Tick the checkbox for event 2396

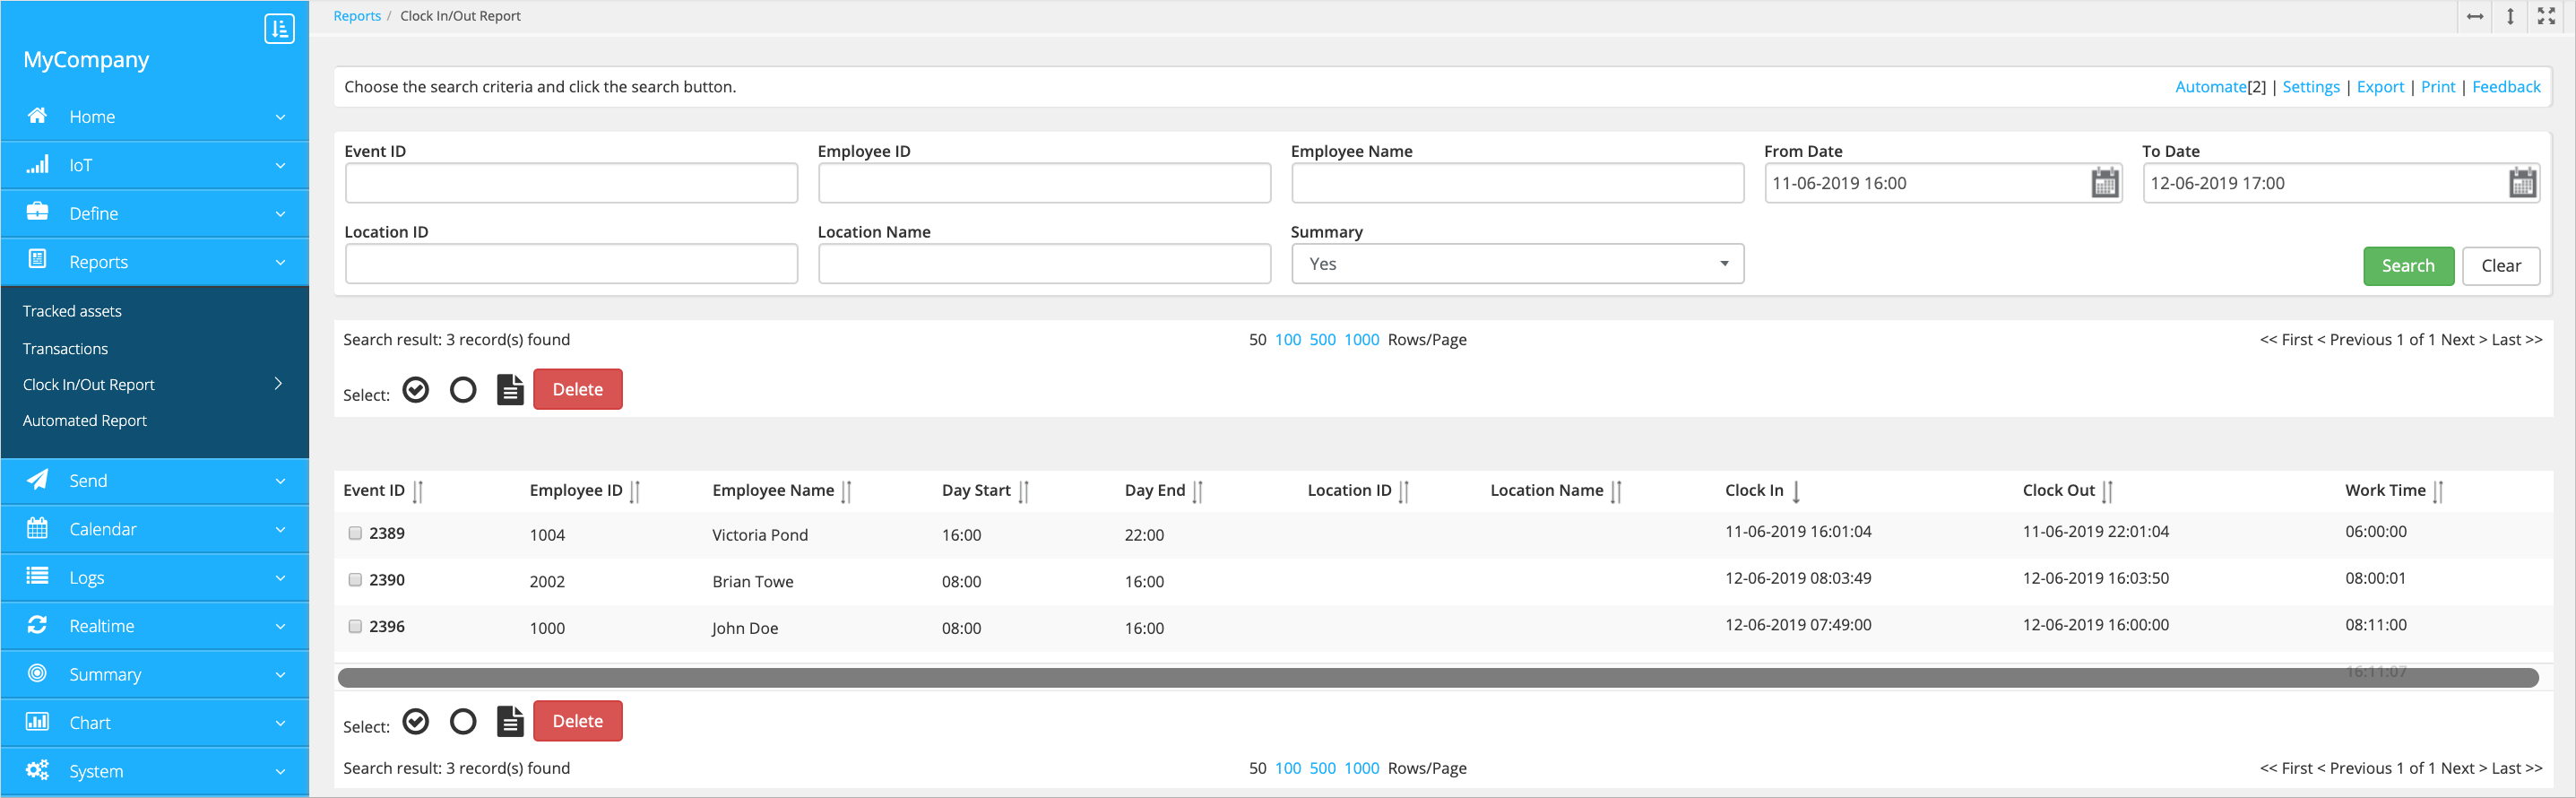click(x=355, y=627)
